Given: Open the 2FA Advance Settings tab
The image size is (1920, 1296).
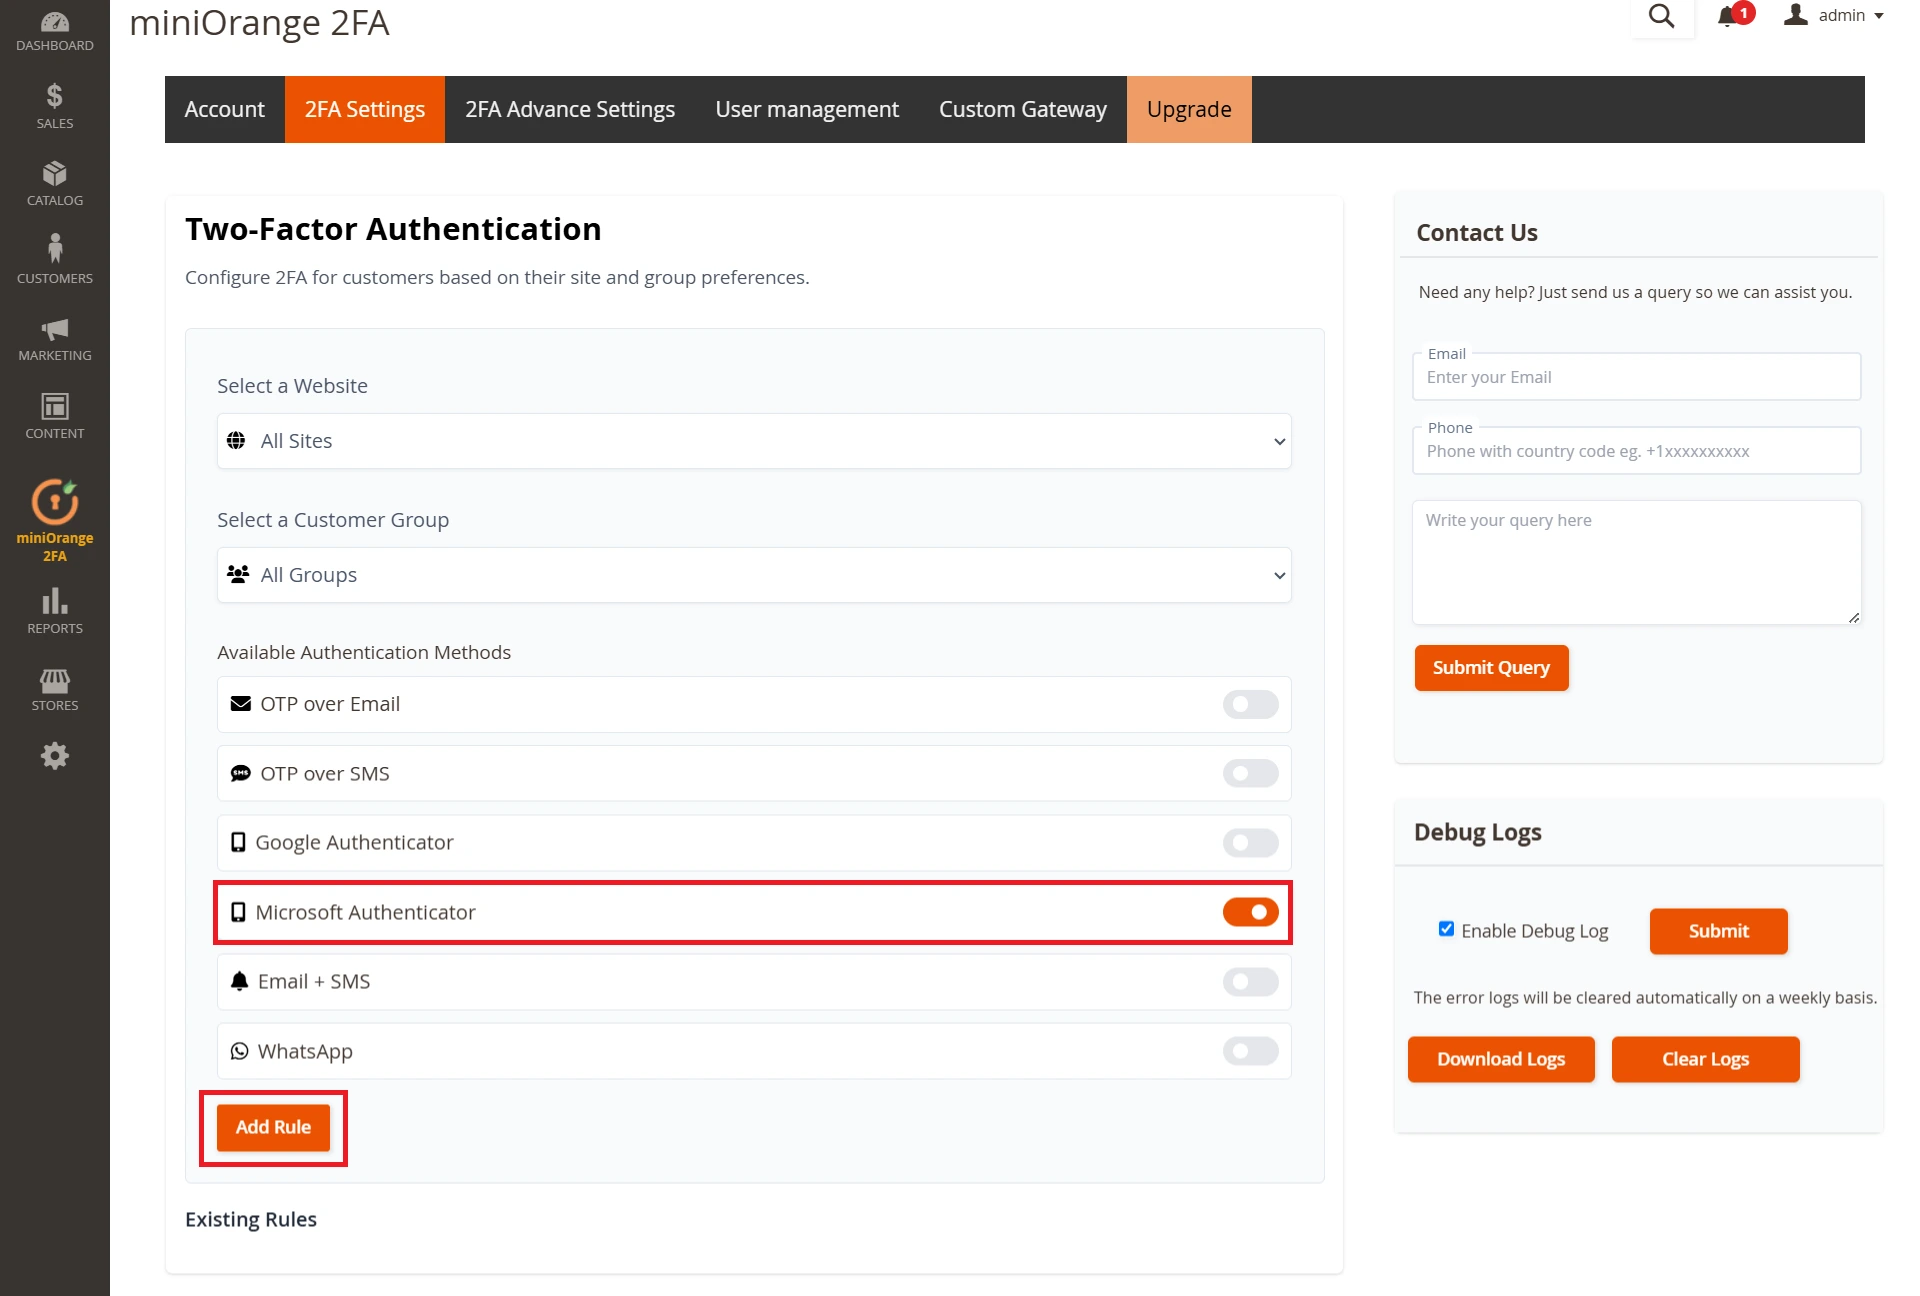Looking at the screenshot, I should click(x=570, y=109).
